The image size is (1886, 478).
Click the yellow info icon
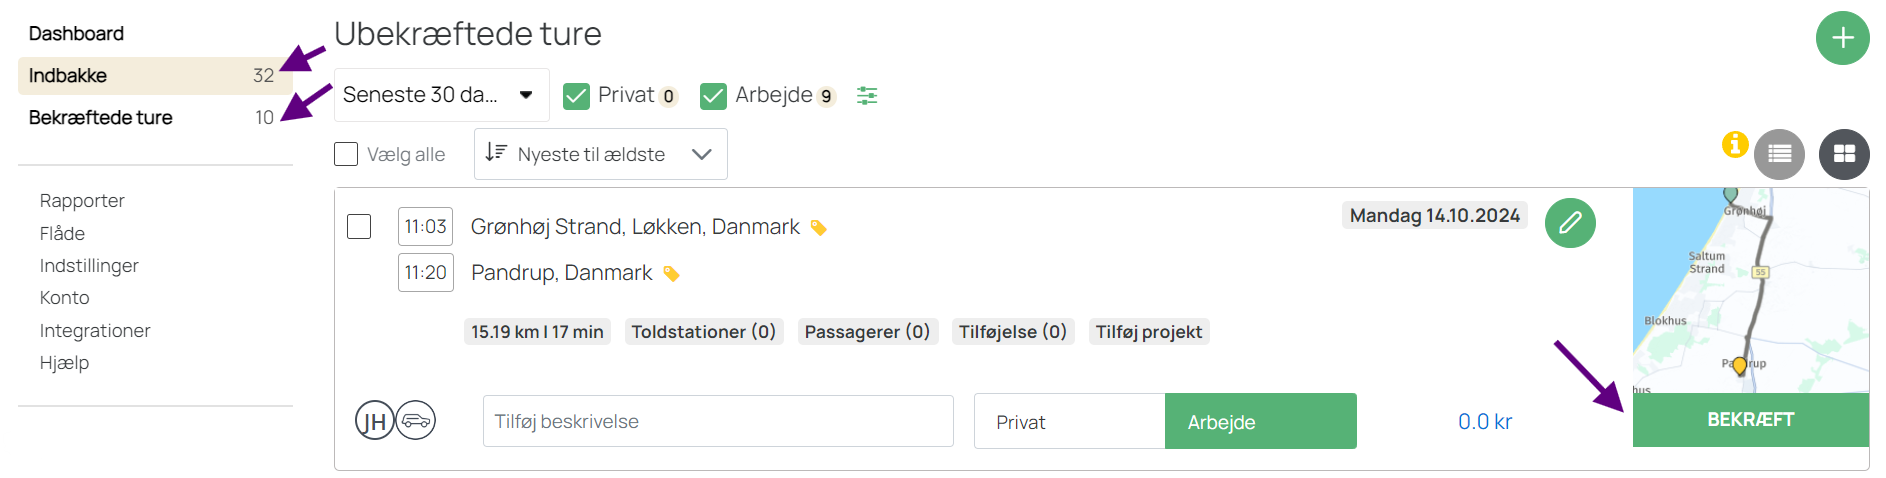point(1735,144)
